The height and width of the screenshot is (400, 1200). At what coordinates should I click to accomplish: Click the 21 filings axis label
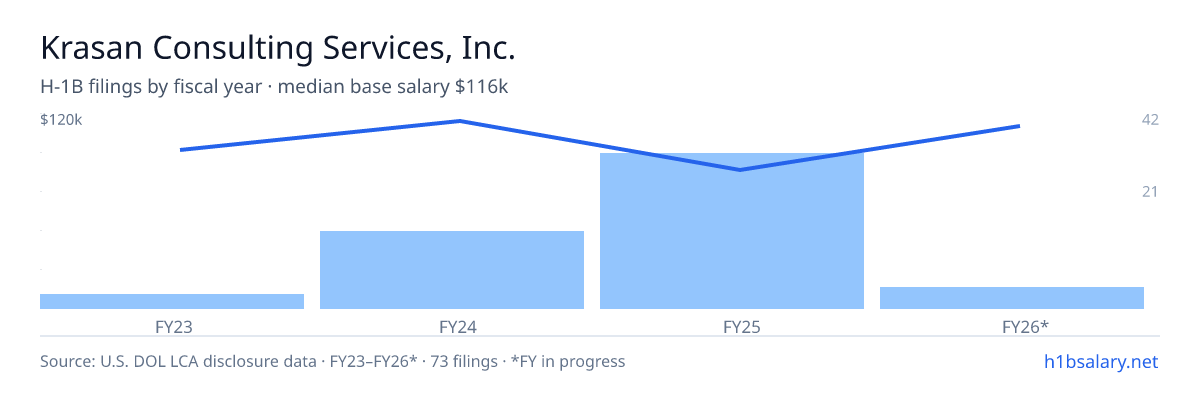[1150, 191]
